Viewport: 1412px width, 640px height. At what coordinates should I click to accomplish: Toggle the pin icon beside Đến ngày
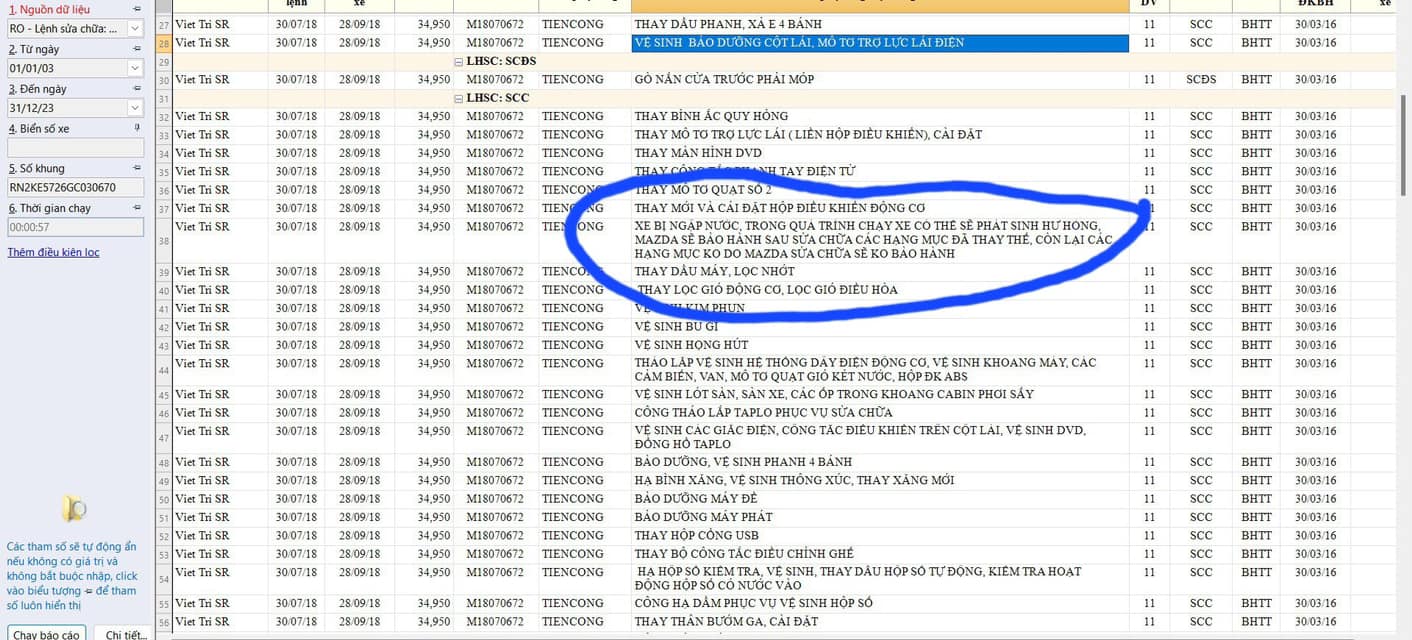[137, 89]
